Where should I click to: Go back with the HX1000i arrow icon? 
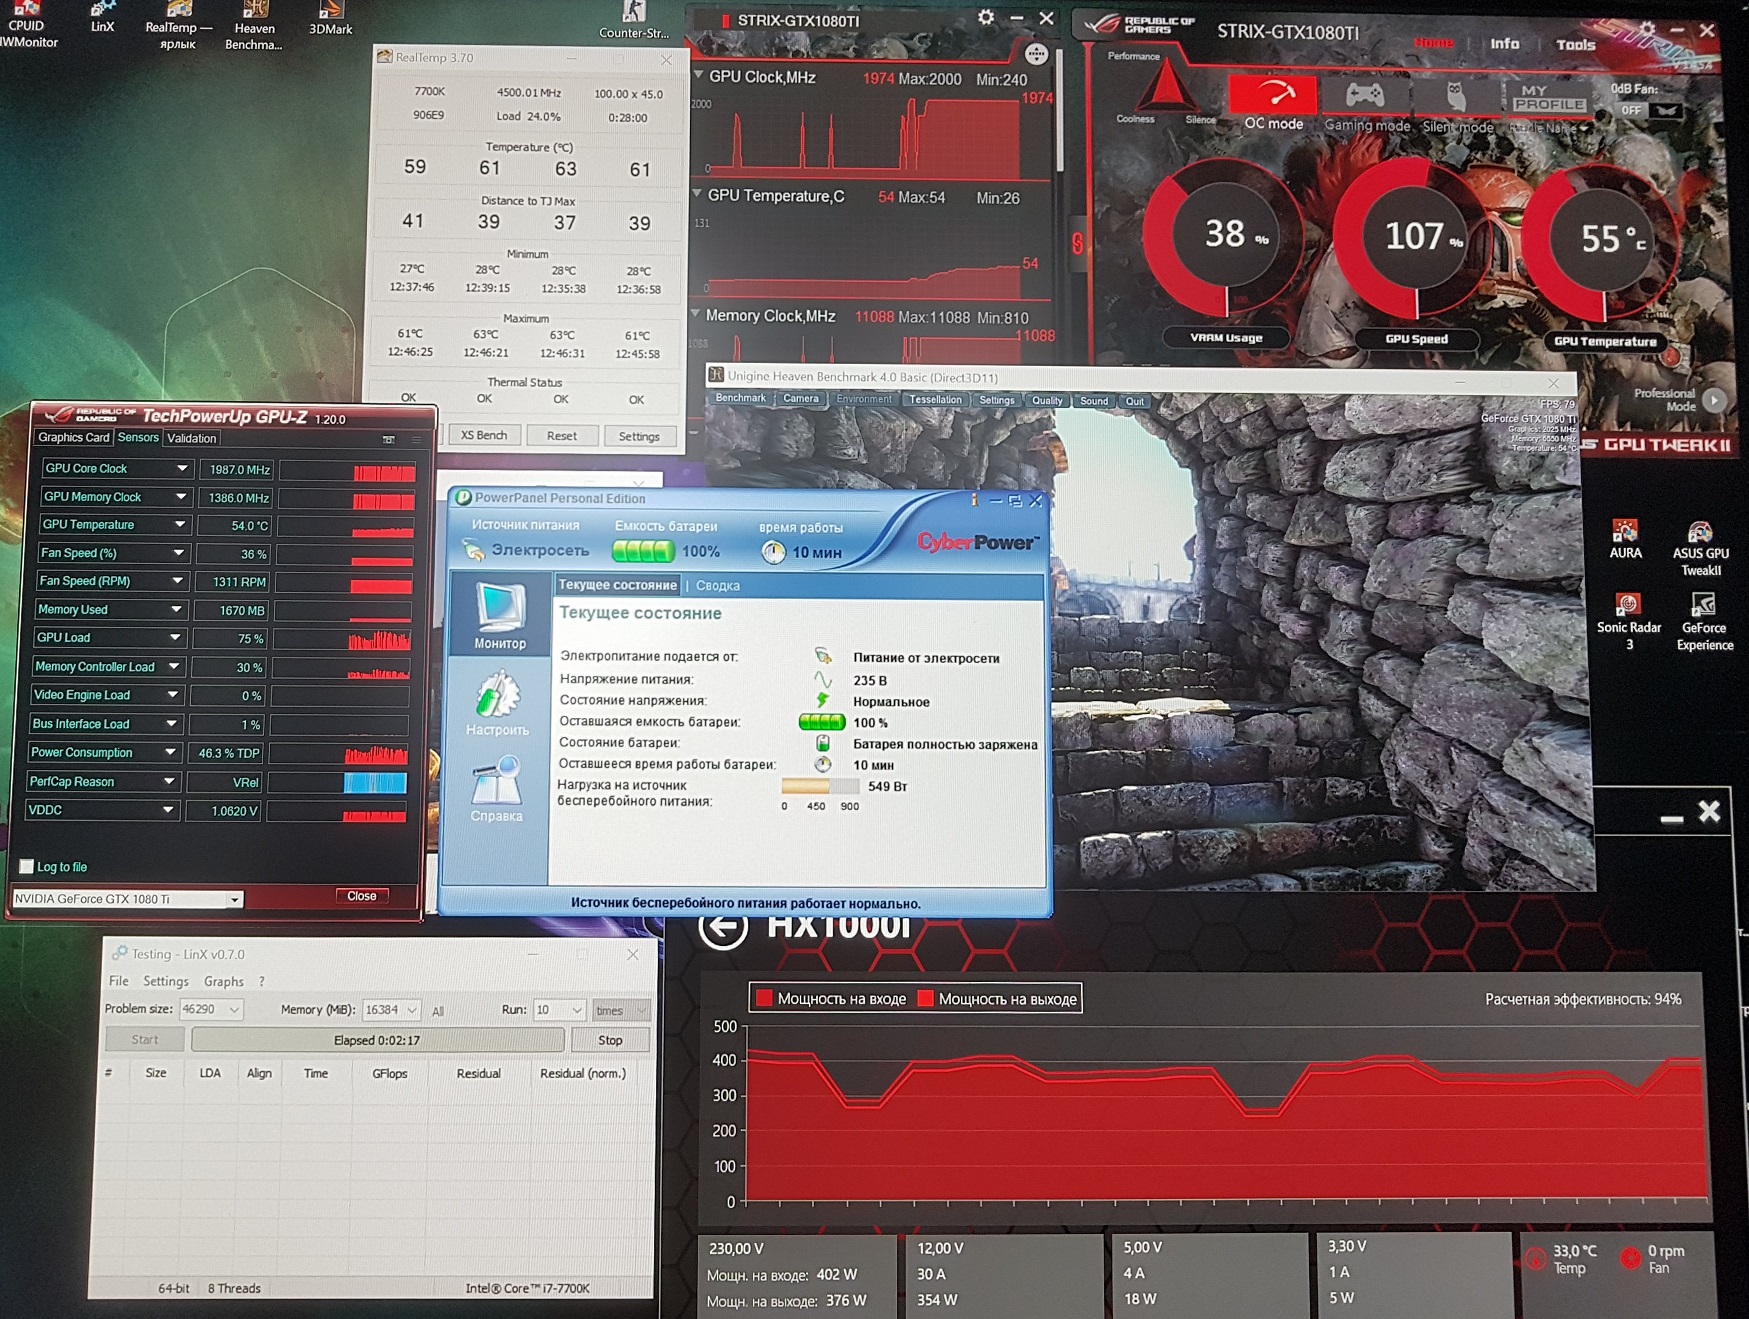[x=723, y=926]
